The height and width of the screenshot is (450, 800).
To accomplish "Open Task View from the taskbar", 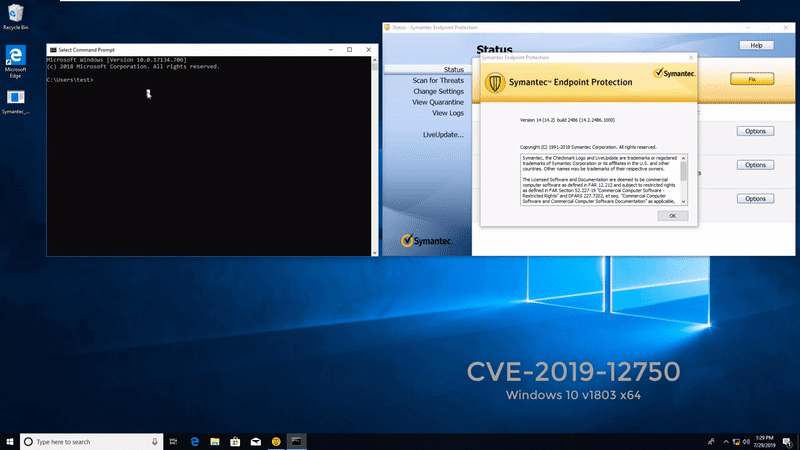I will 174,441.
